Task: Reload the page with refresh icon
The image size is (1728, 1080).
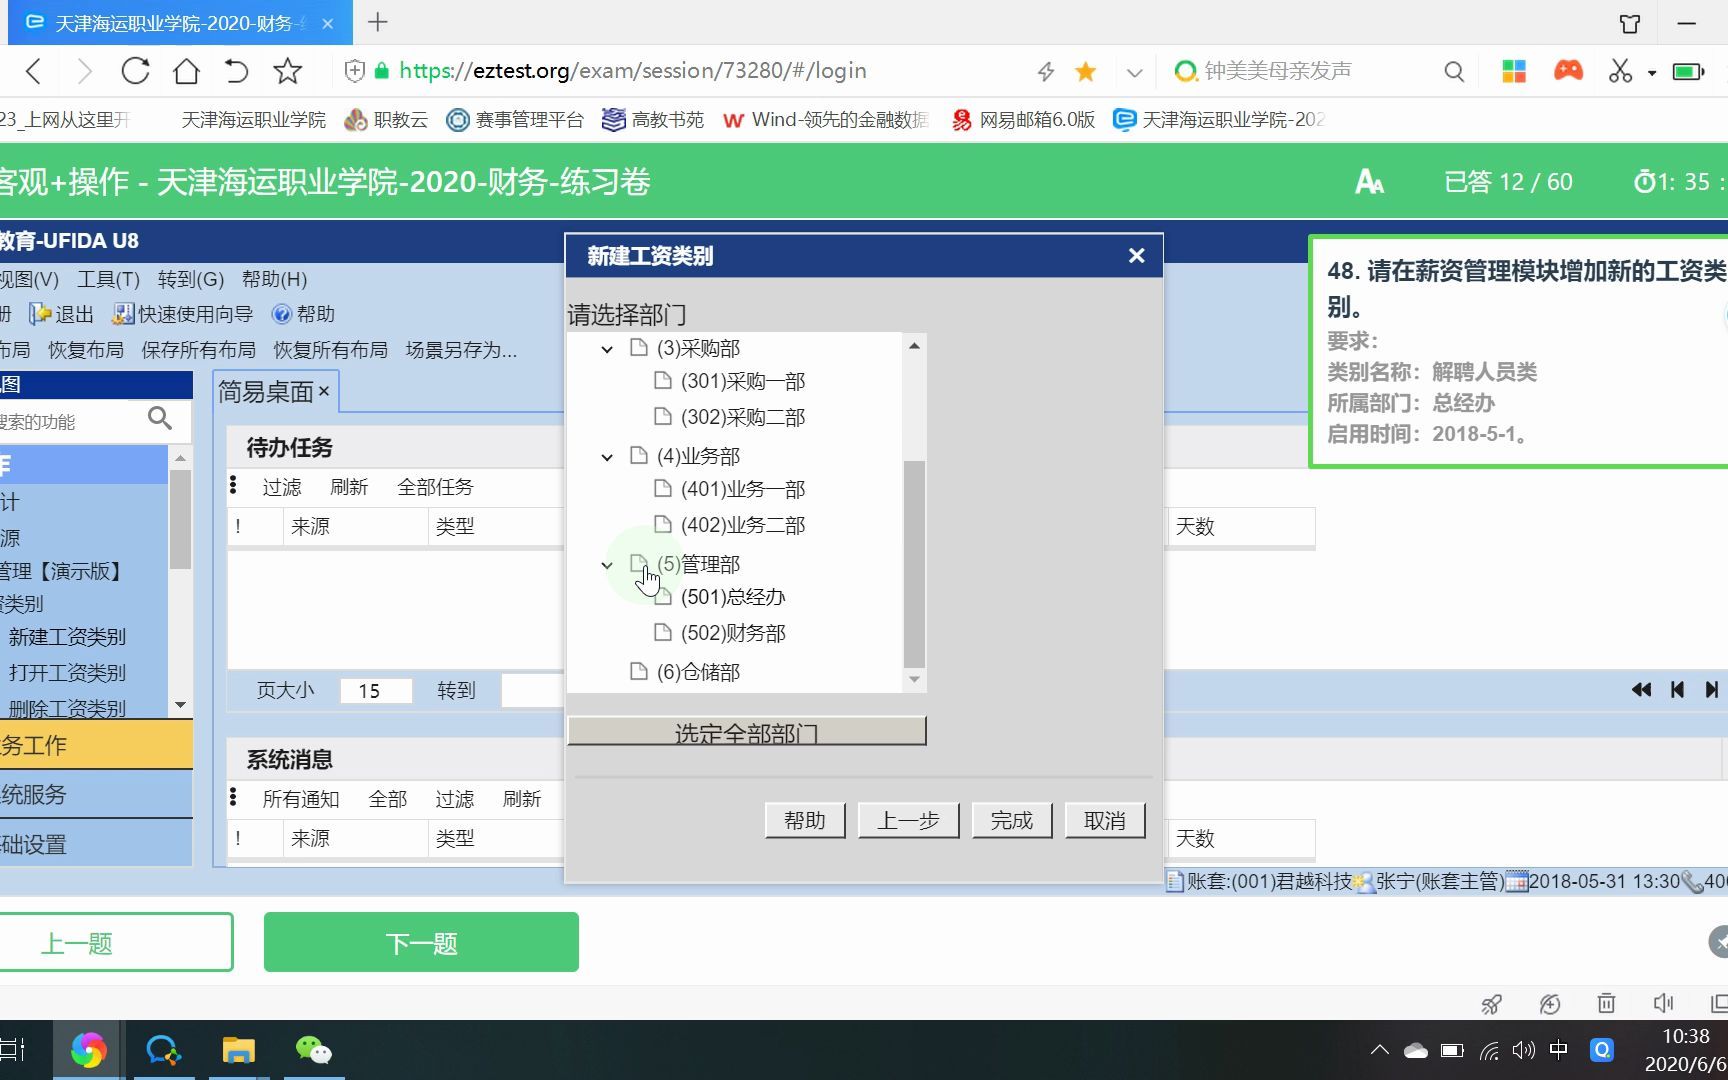Action: tap(135, 71)
